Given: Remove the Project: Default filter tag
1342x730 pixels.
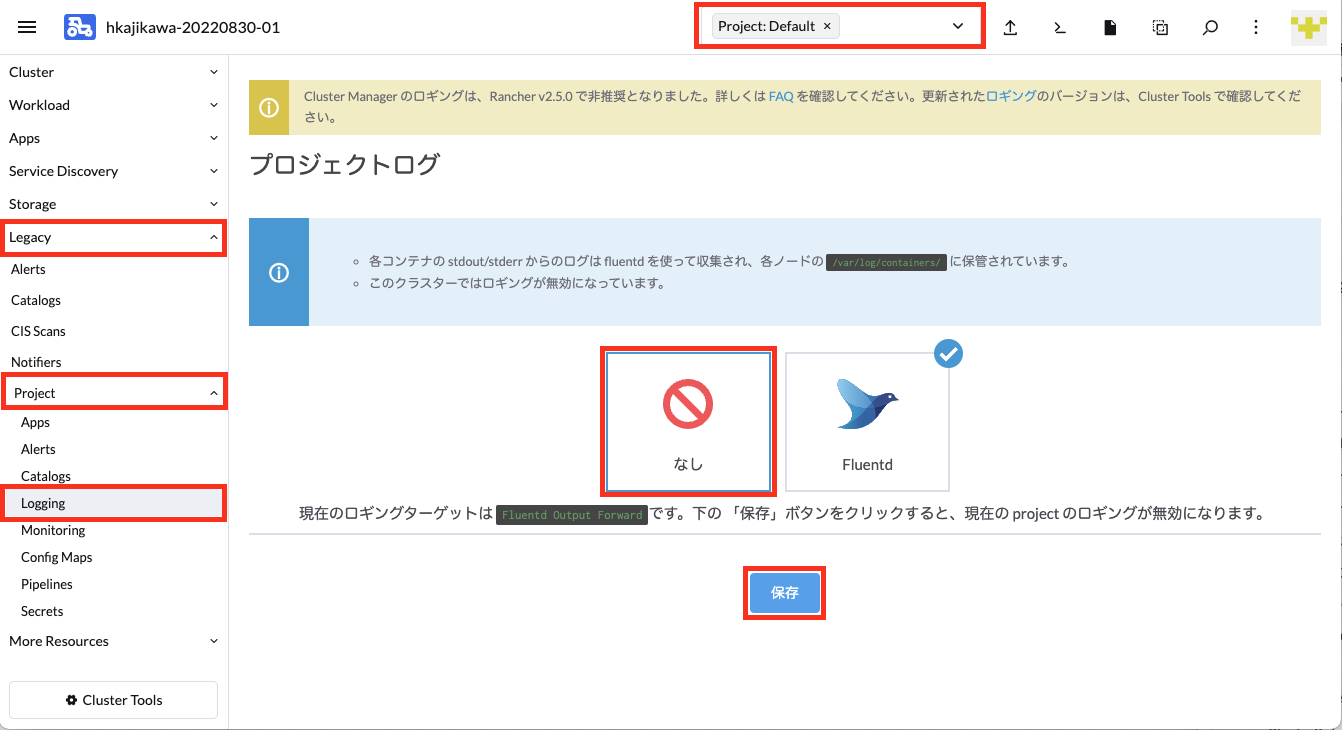Looking at the screenshot, I should click(x=827, y=26).
